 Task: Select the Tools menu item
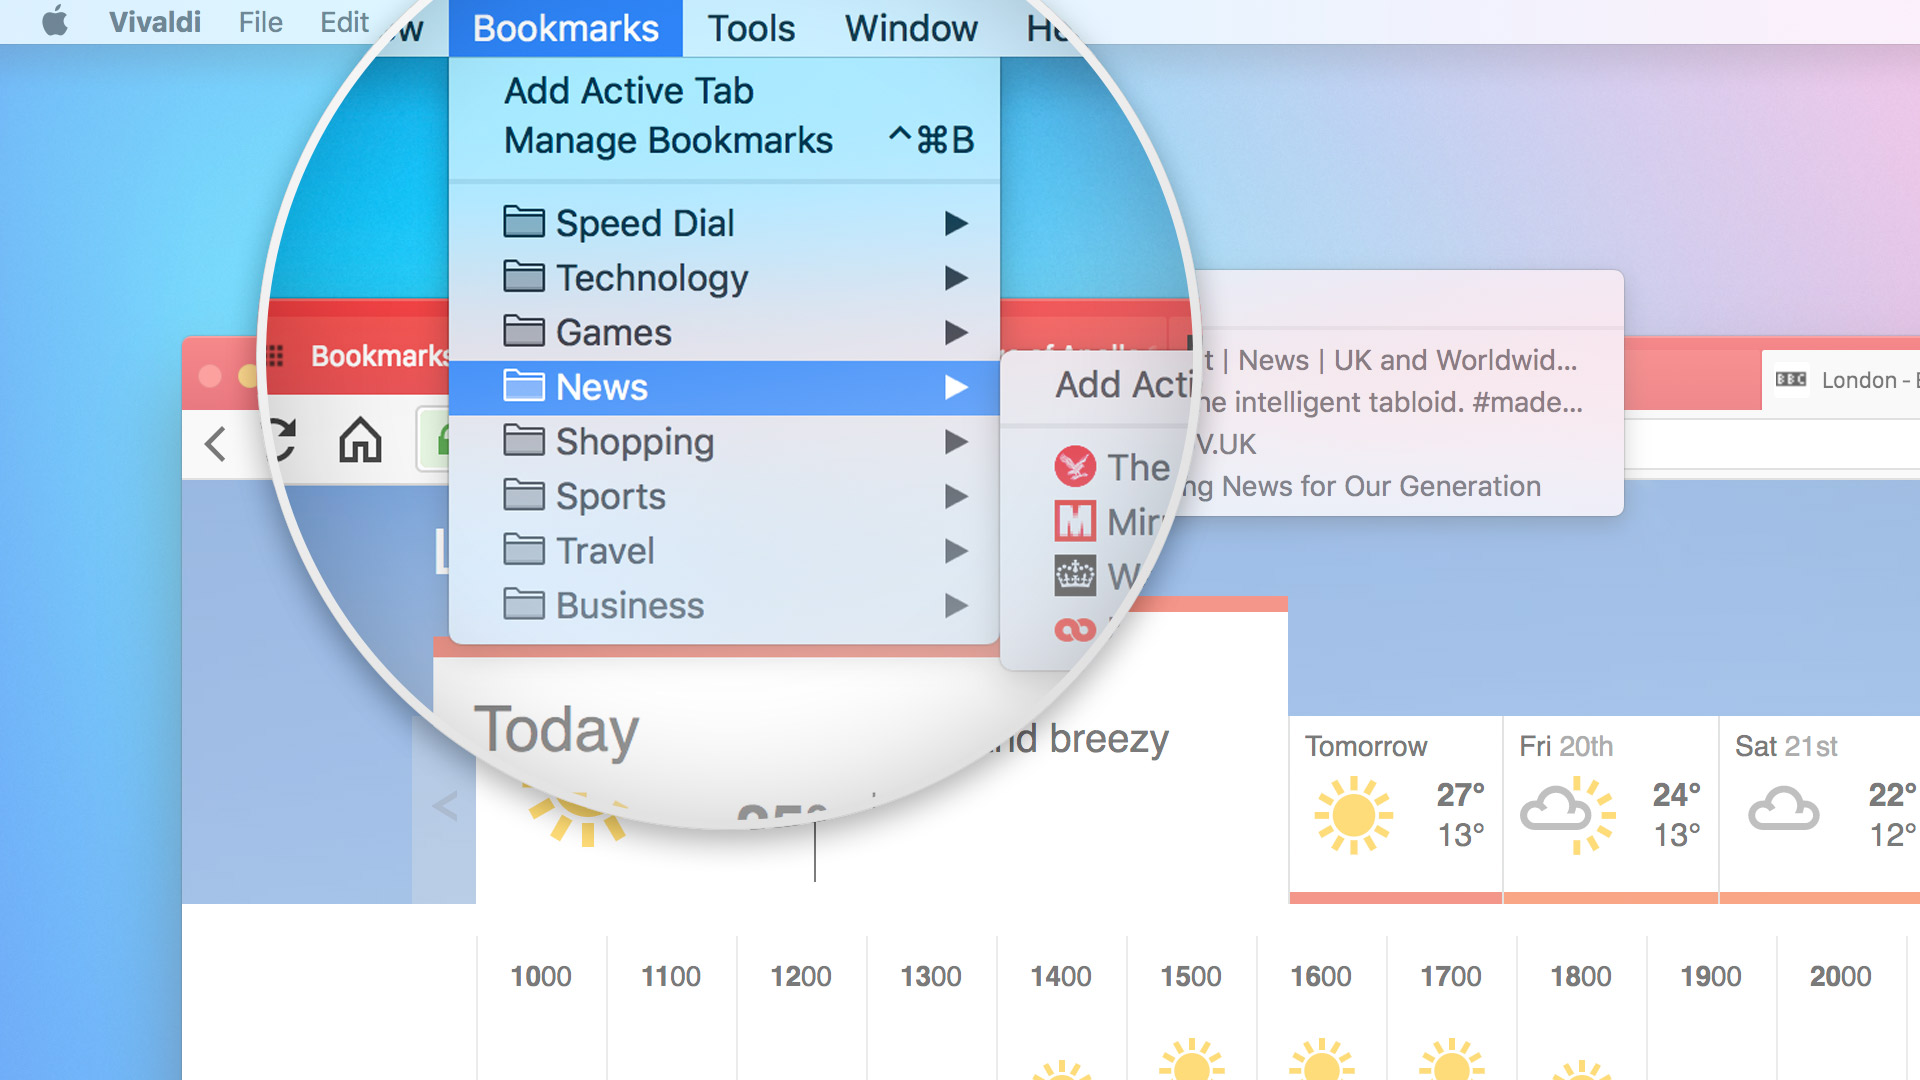click(x=749, y=28)
